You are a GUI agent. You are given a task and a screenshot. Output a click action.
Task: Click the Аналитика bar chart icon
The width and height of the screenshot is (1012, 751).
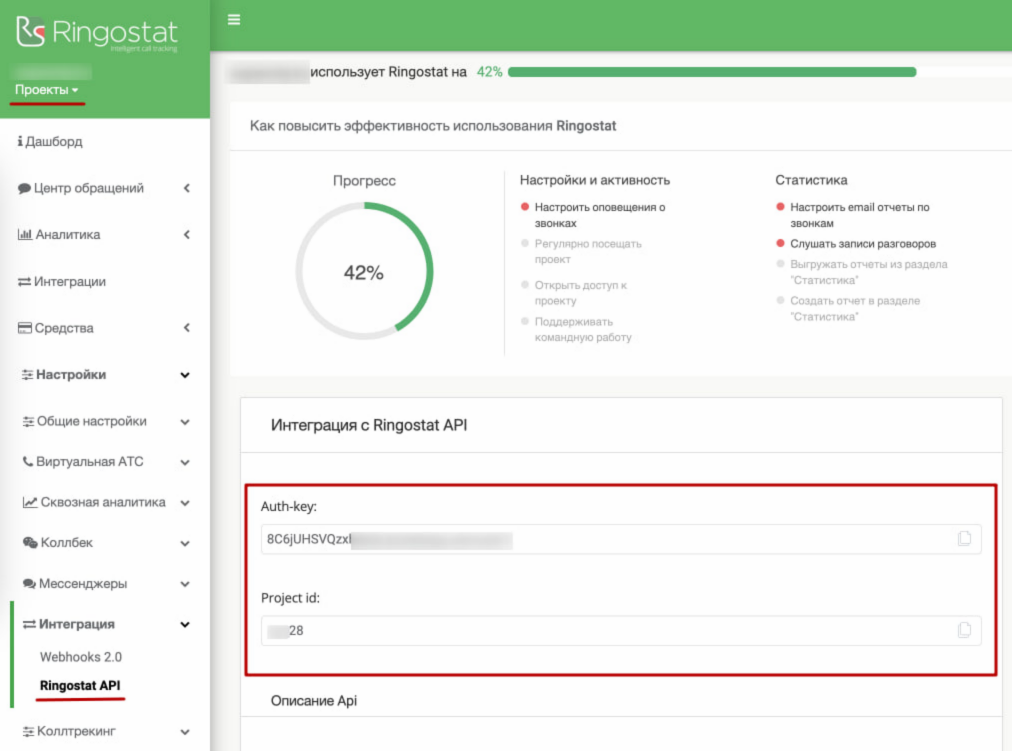pyautogui.click(x=25, y=235)
